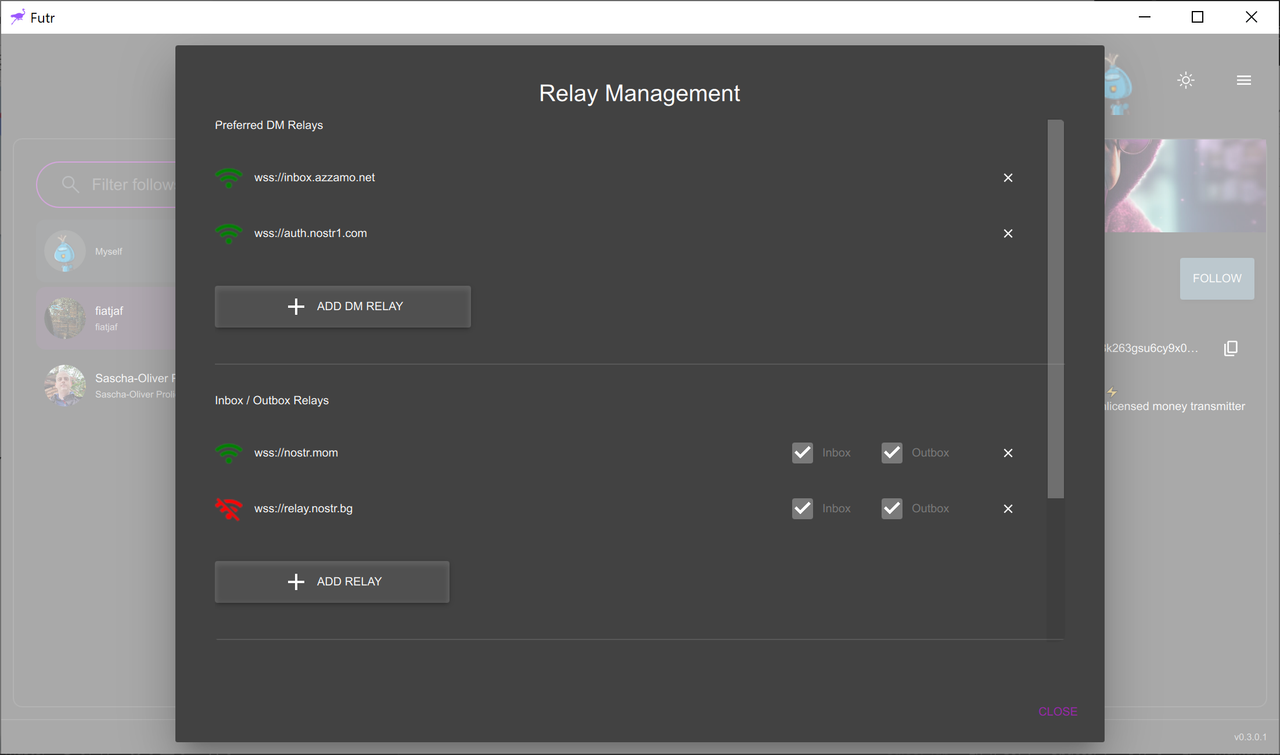Click the relay list vertical scrollbar

tap(1056, 309)
